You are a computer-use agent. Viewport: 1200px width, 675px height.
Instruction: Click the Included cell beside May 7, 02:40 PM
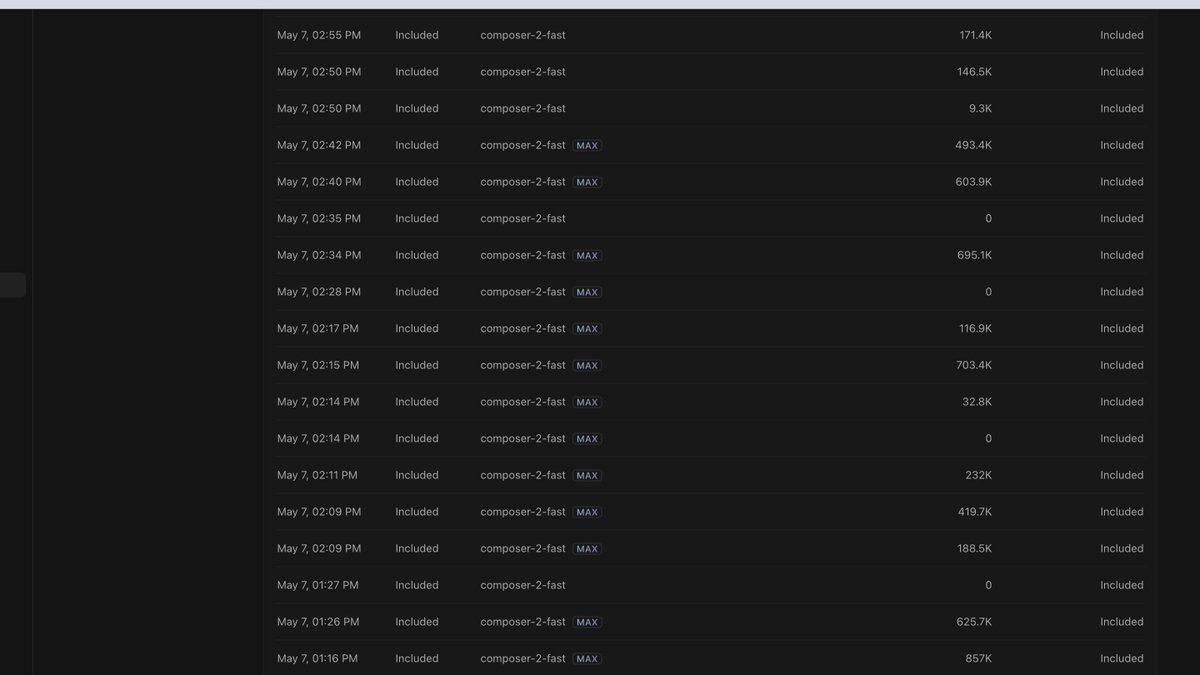pyautogui.click(x=417, y=182)
